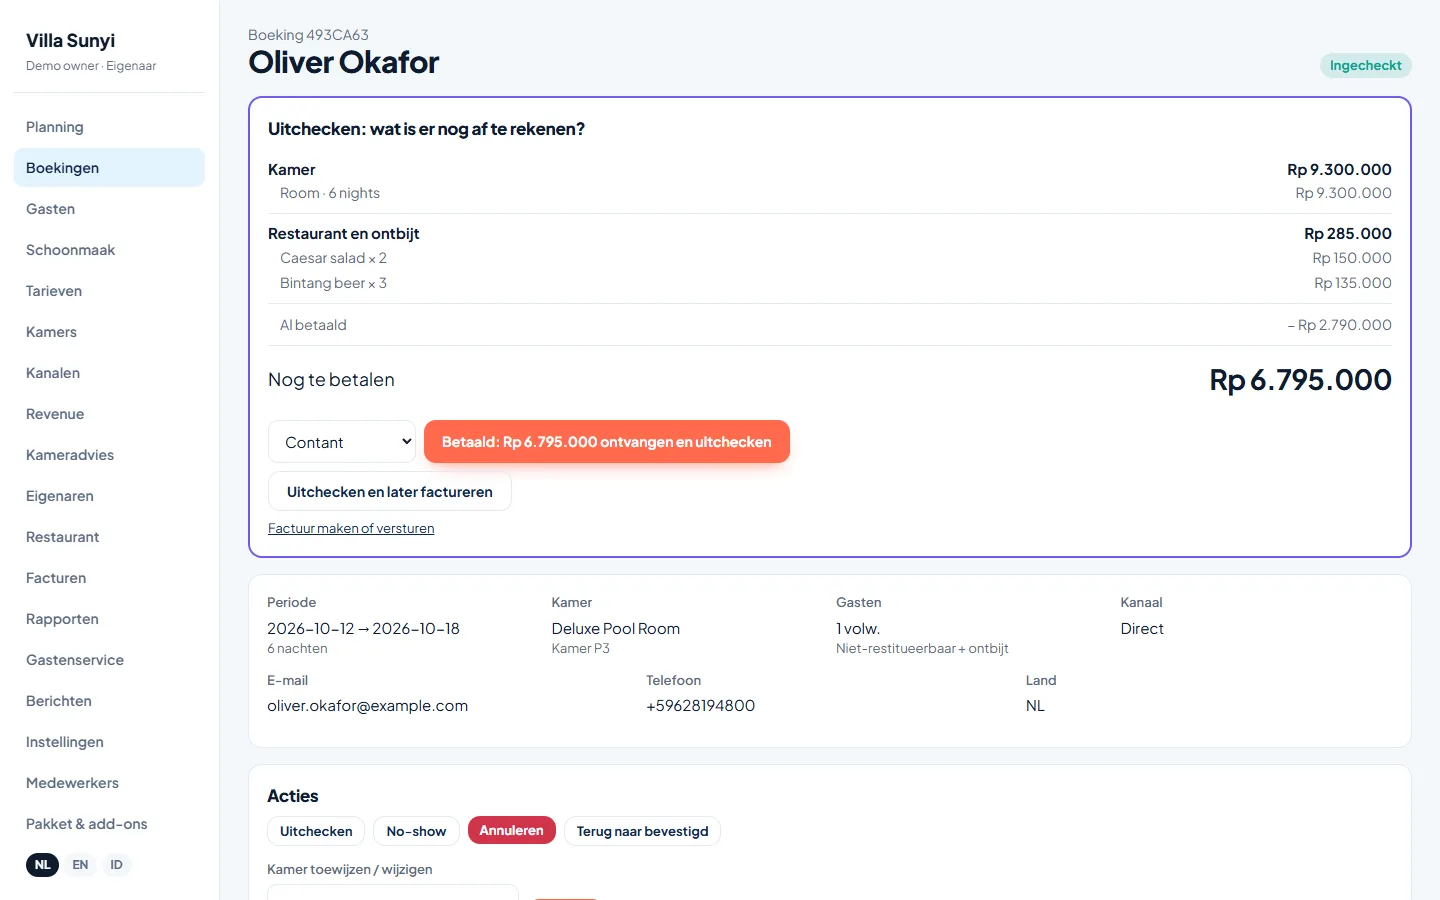Click the red Annuleren button
The image size is (1440, 900).
tap(511, 830)
